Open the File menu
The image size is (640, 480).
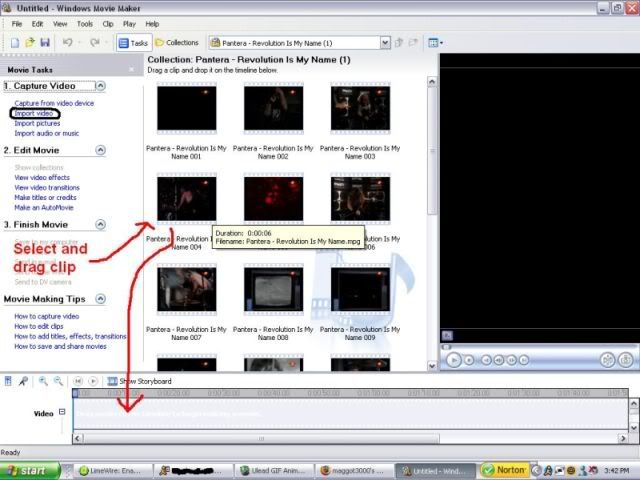[17, 24]
